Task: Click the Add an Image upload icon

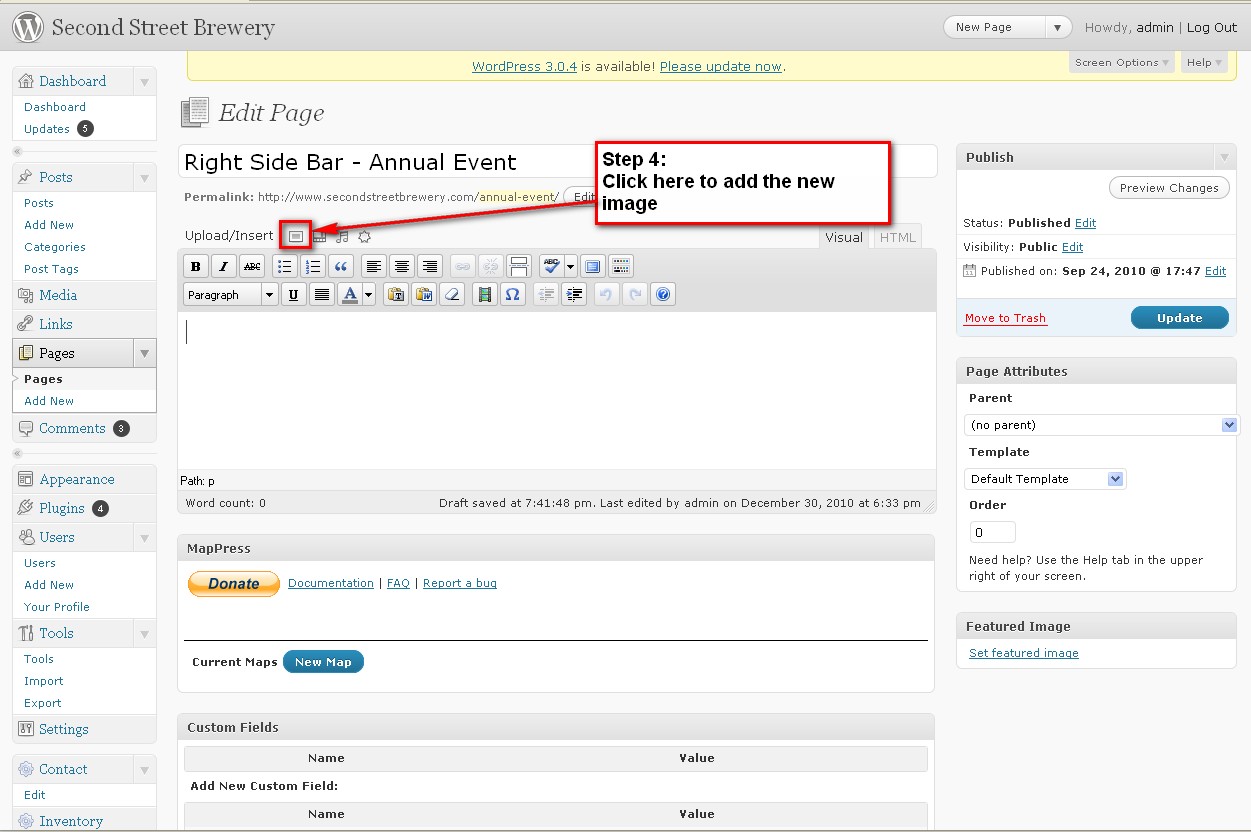Action: pos(296,237)
